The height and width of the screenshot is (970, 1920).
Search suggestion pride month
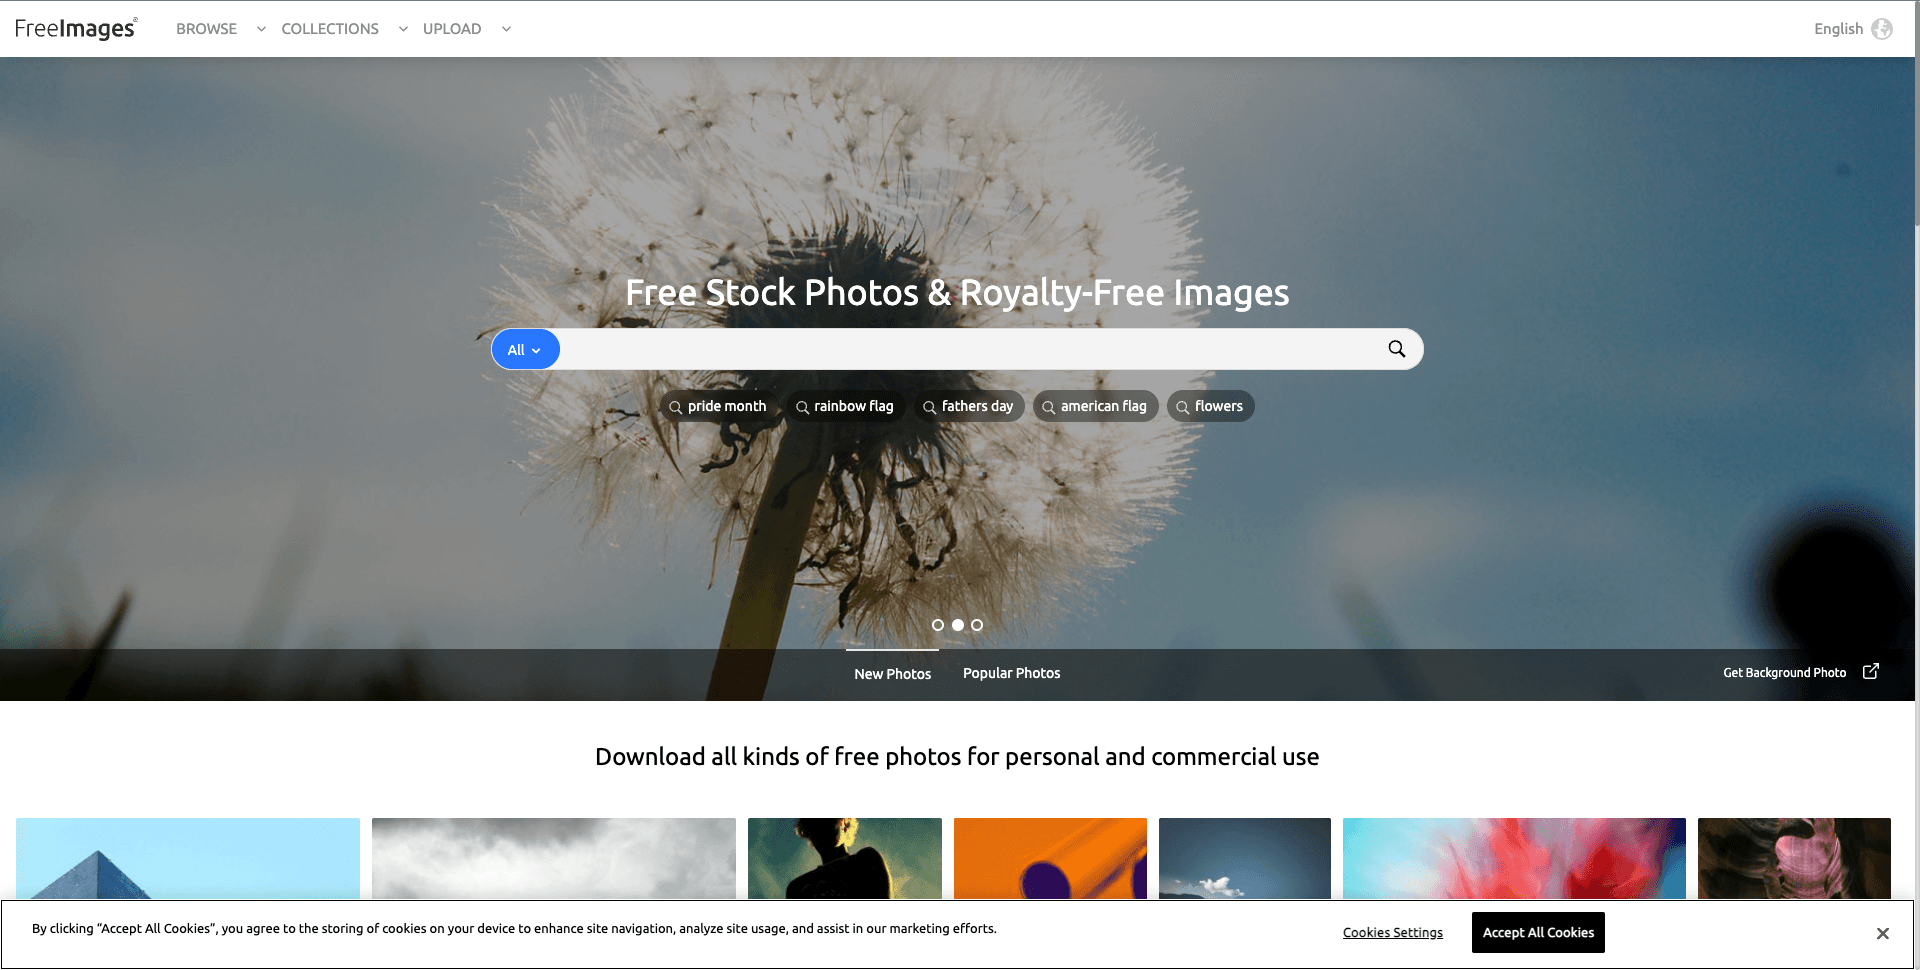(x=718, y=406)
